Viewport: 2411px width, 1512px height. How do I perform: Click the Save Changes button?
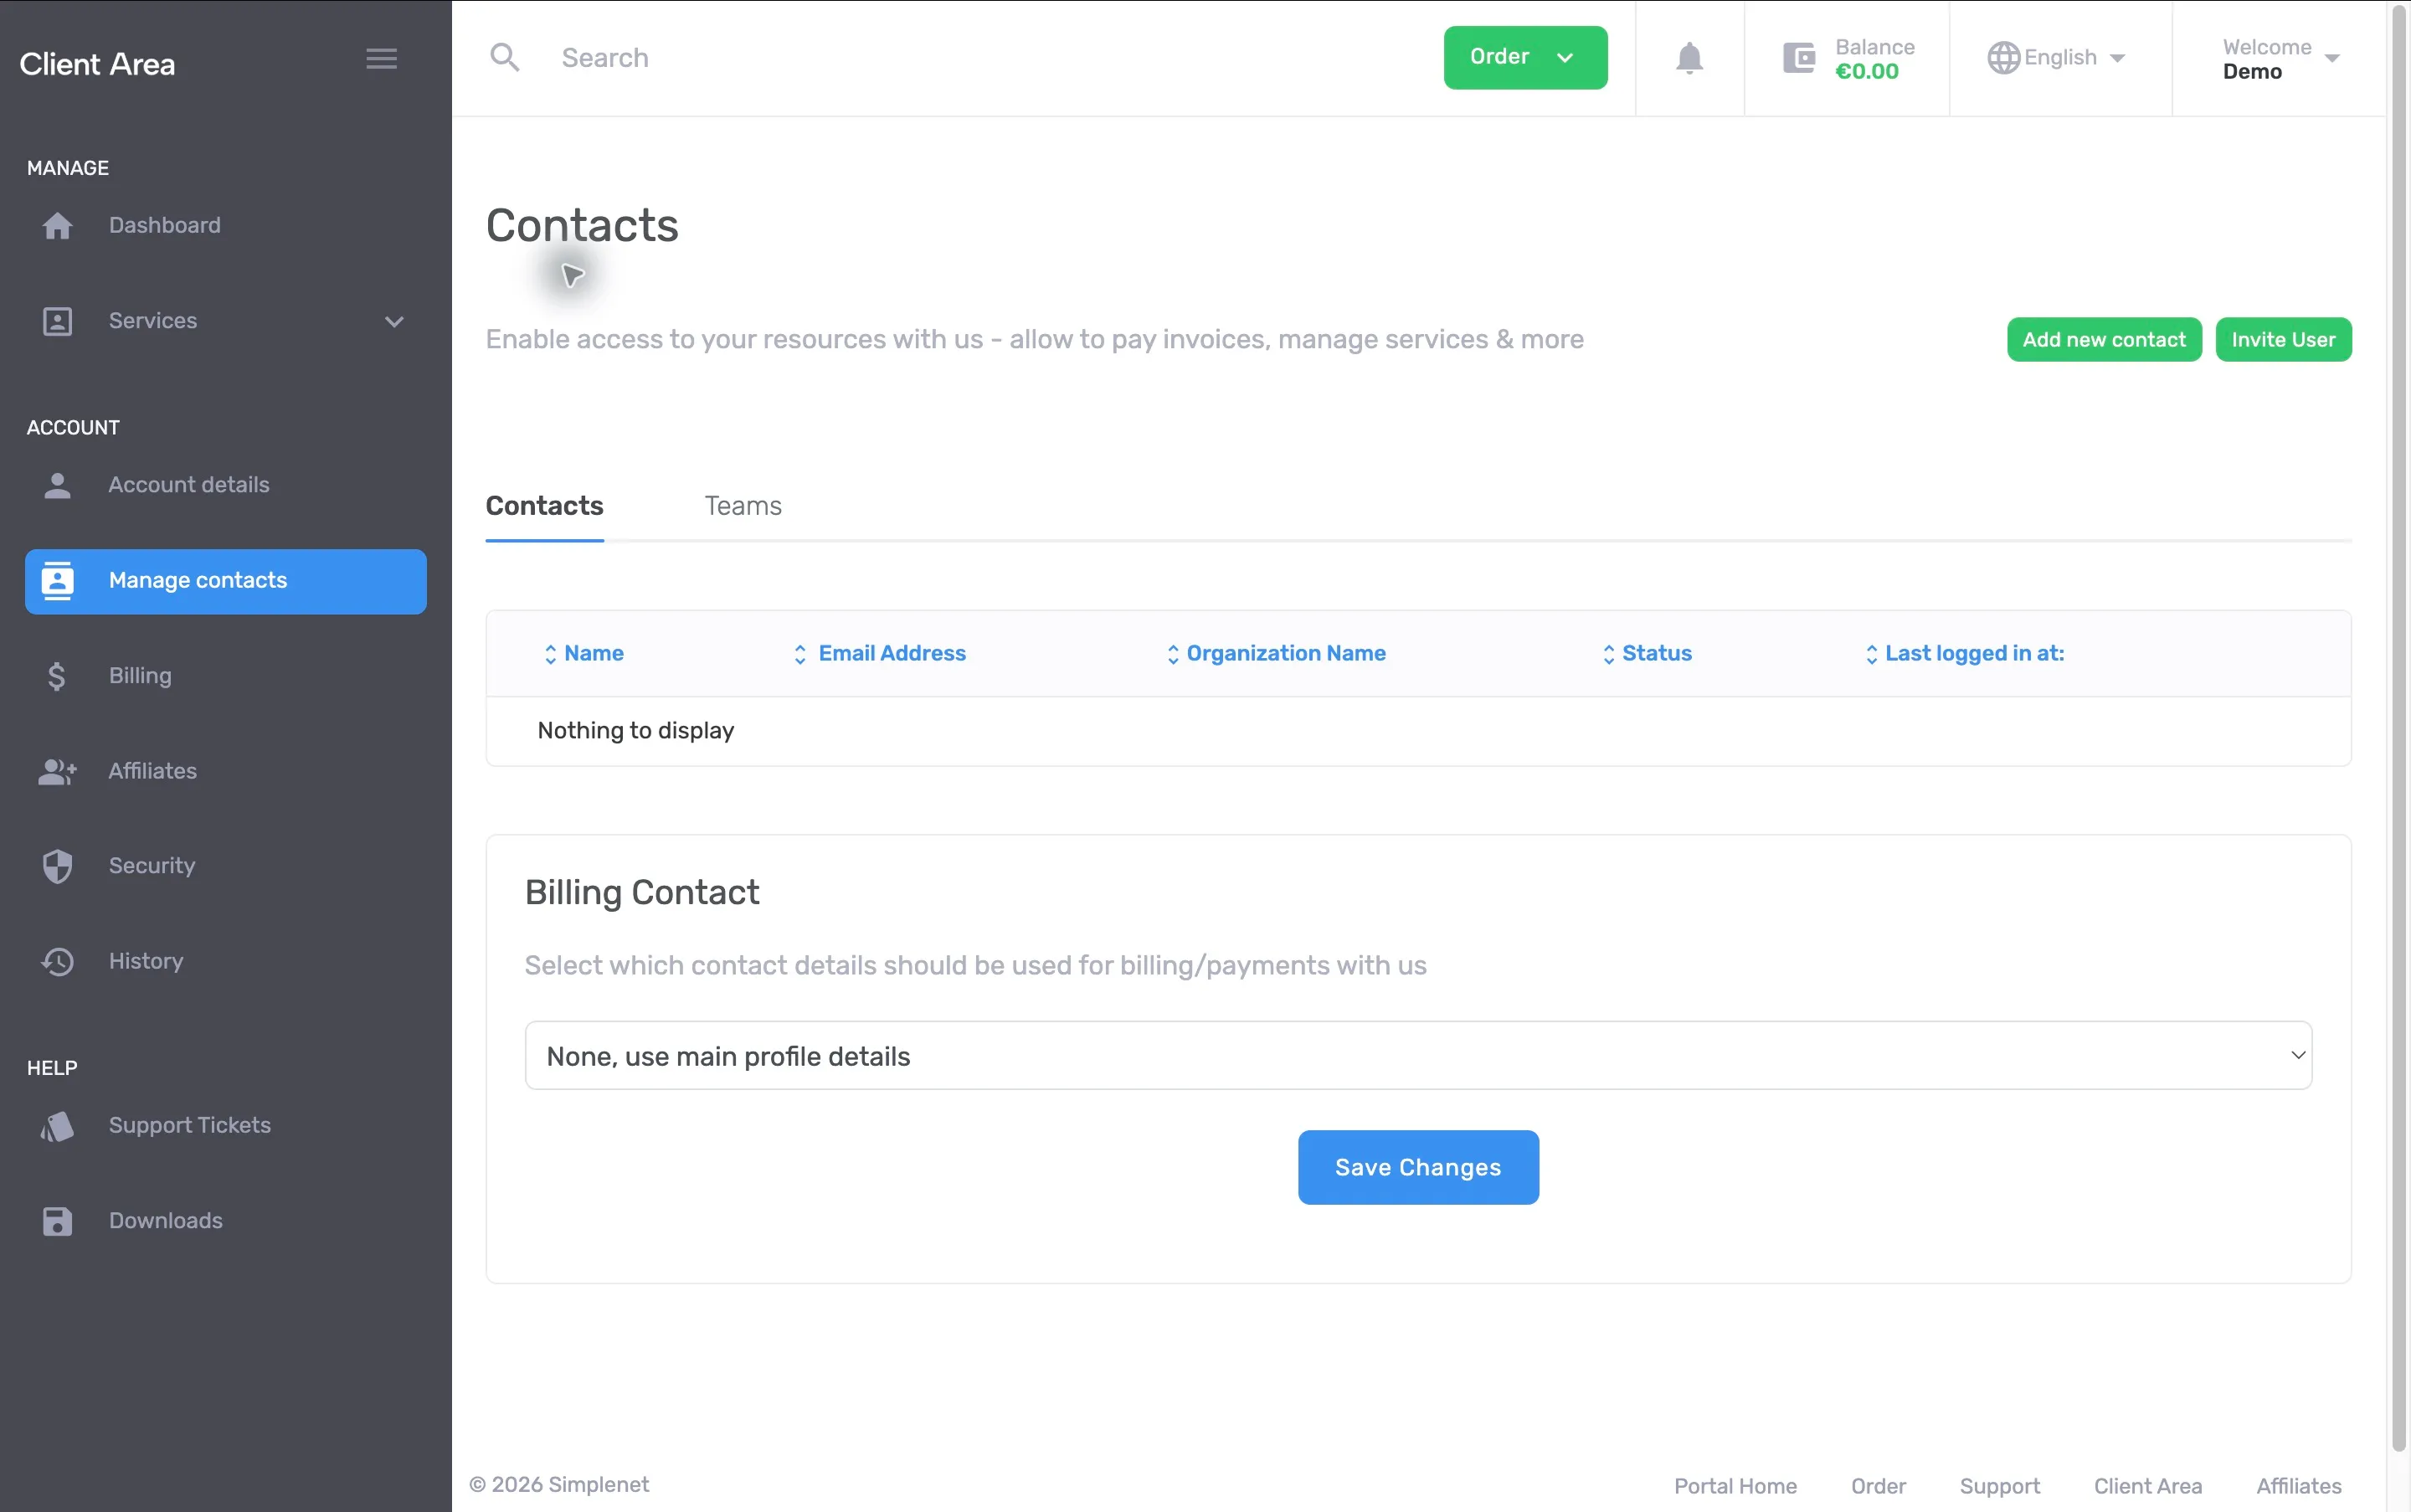(x=1418, y=1167)
